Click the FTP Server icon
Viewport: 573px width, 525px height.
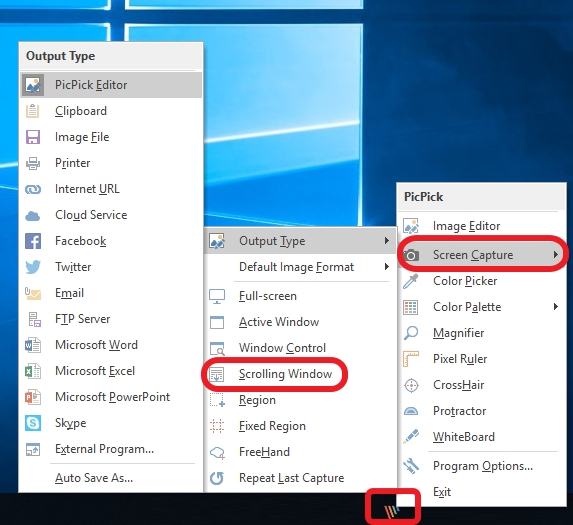[x=34, y=319]
